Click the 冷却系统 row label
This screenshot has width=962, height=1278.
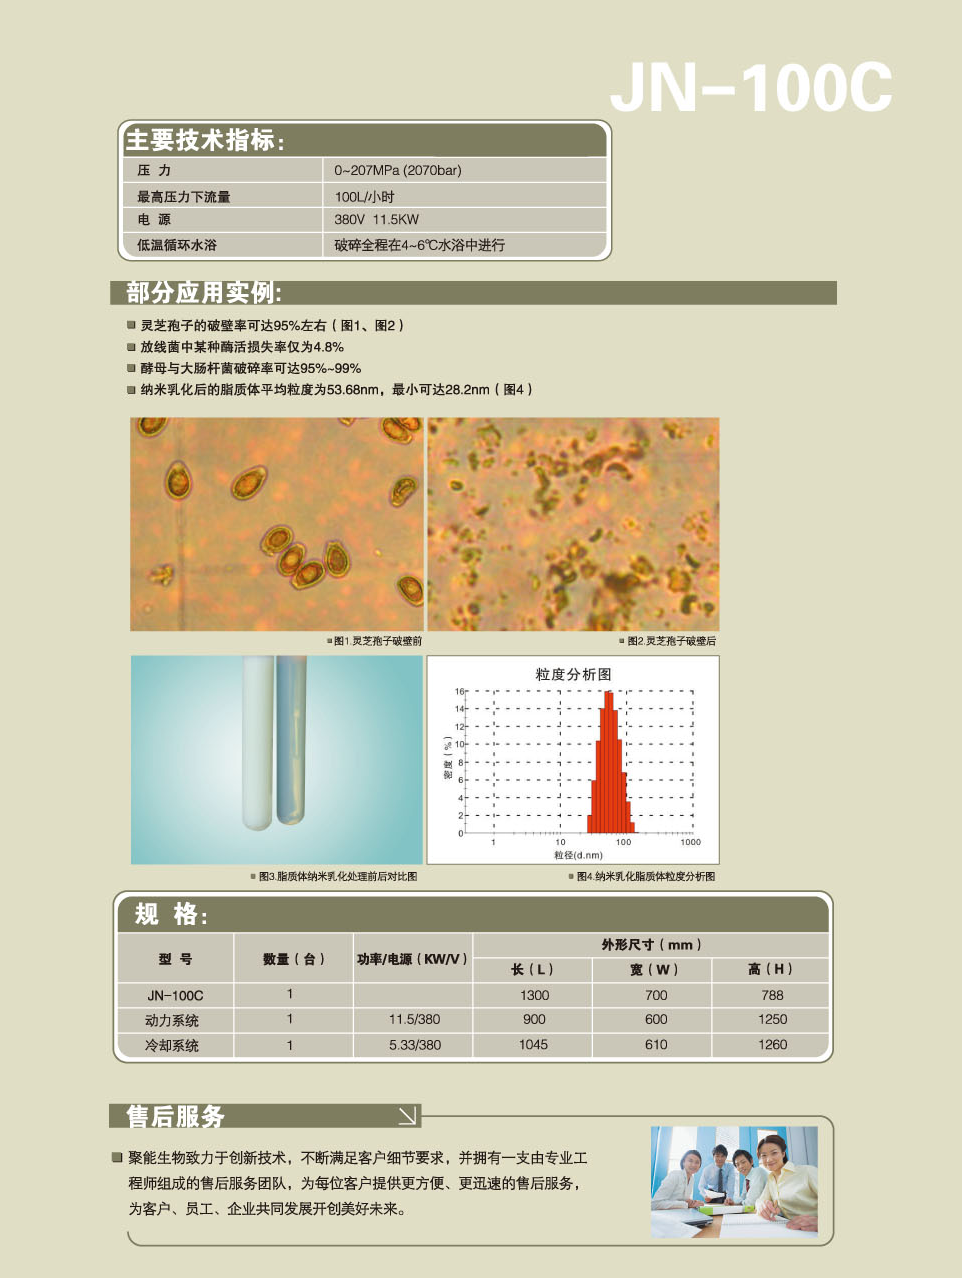[172, 1045]
